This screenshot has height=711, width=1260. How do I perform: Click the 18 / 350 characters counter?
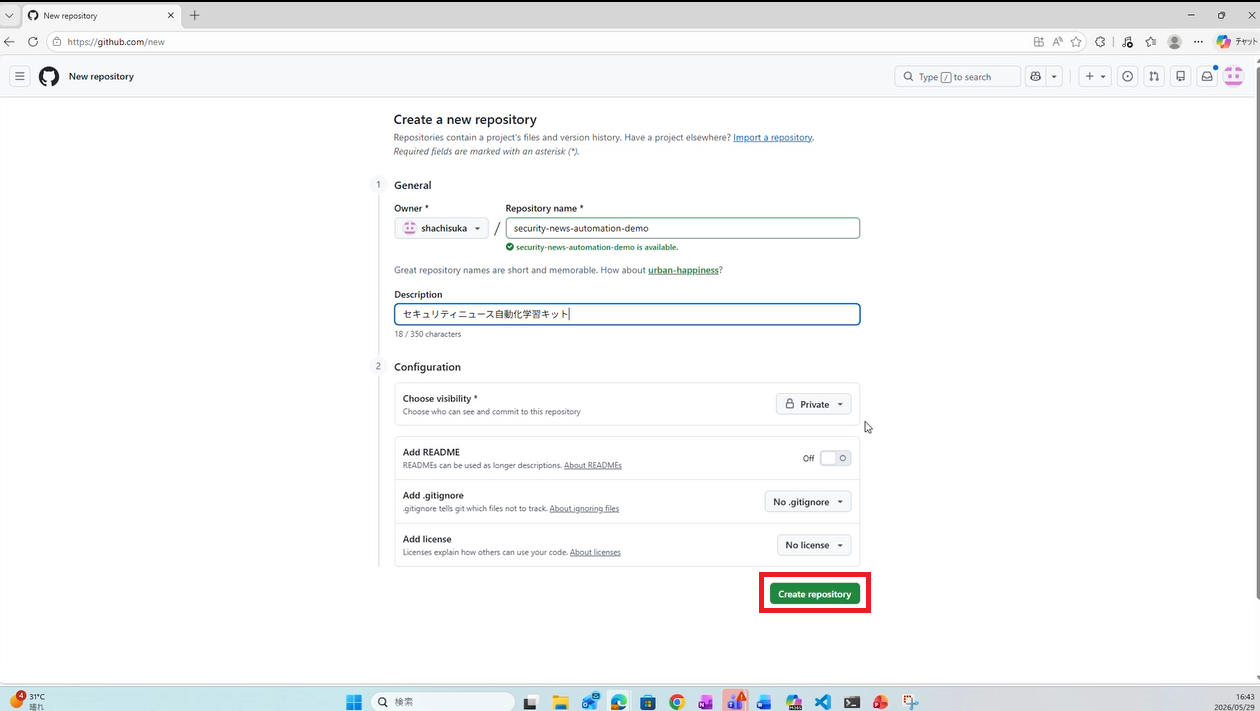pos(428,334)
